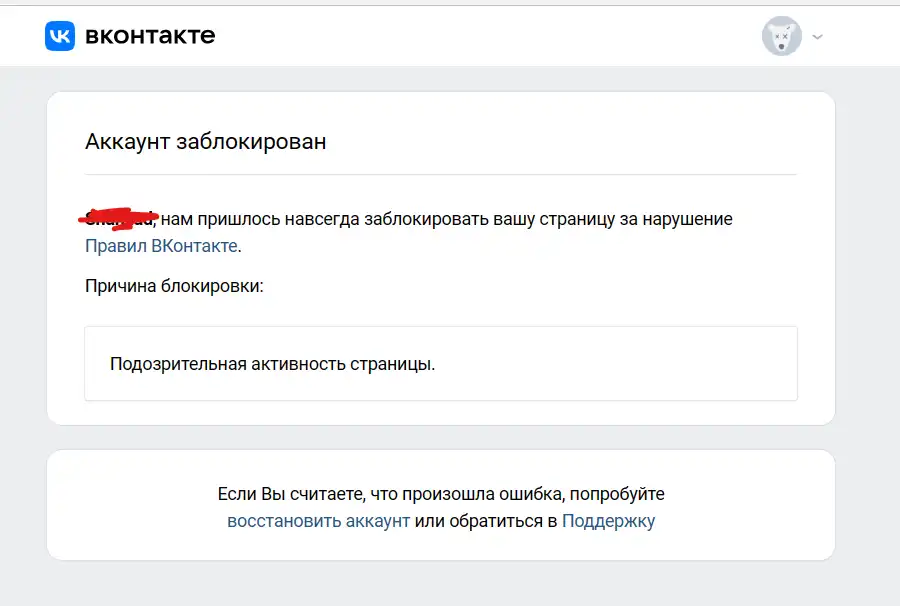Follow the восстановить аккаунт link
900x606 pixels.
[x=319, y=520]
